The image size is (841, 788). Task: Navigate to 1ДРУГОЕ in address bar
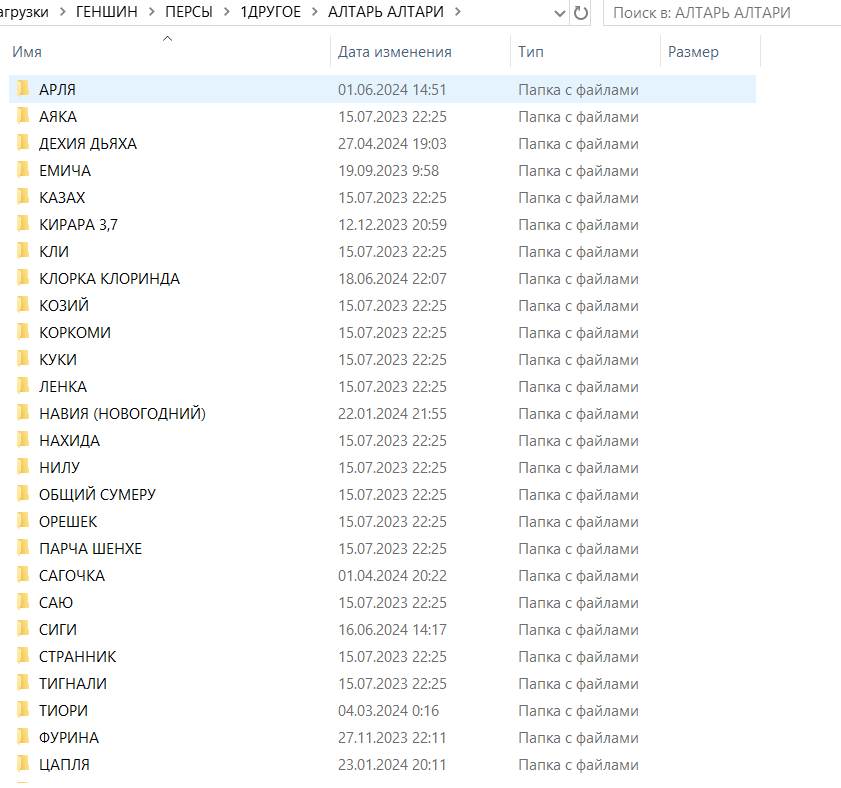pyautogui.click(x=270, y=12)
